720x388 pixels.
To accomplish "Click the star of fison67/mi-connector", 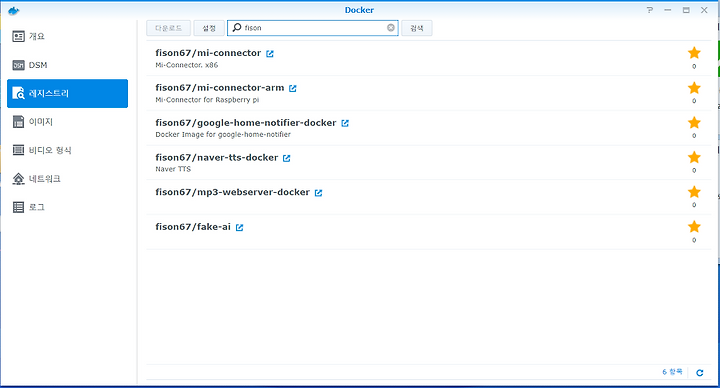I will [694, 53].
